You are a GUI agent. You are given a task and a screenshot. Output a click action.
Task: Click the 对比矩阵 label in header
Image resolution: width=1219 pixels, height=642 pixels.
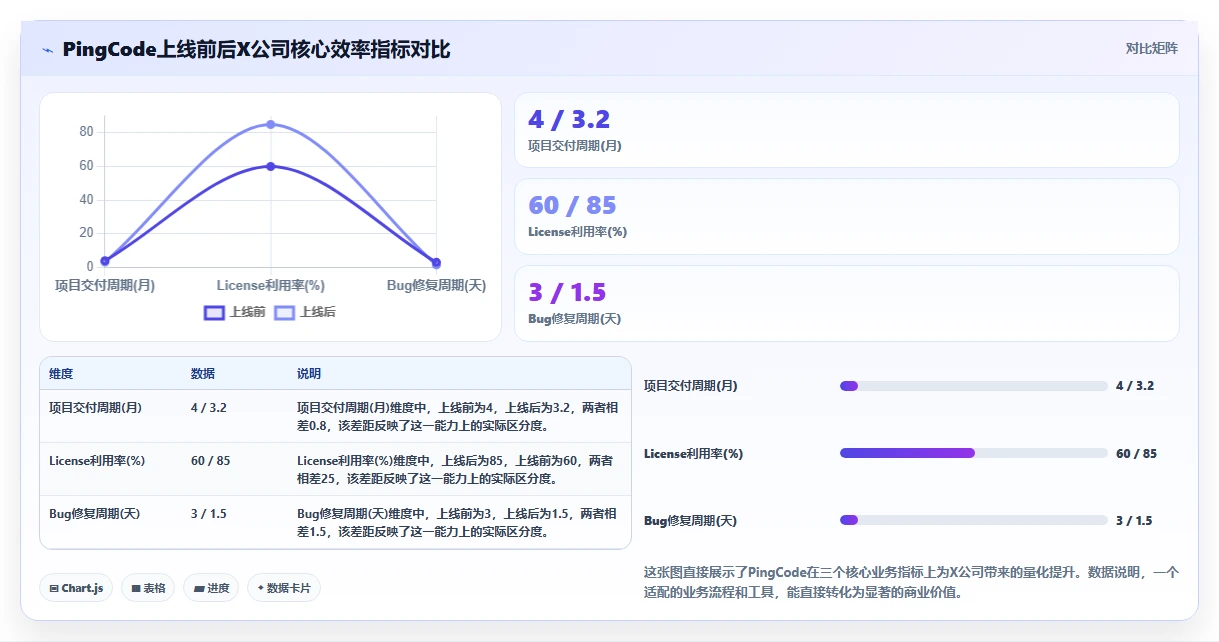click(x=1152, y=48)
